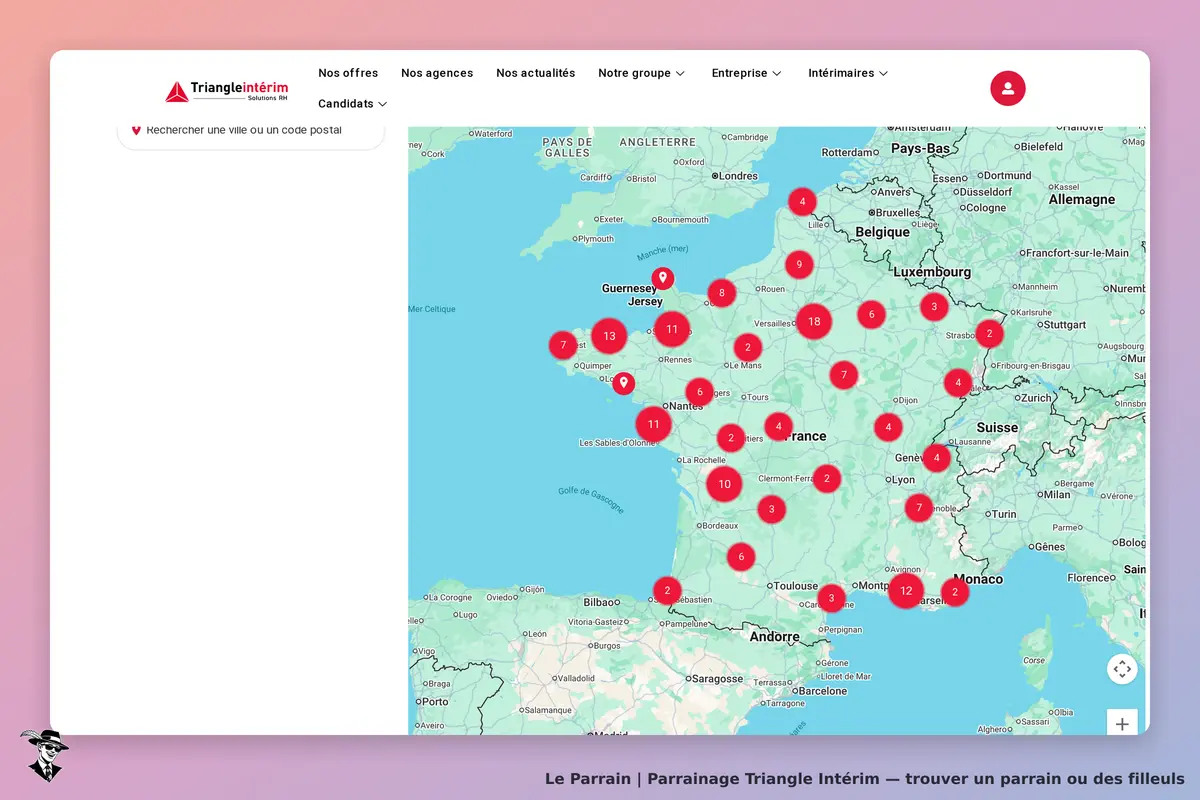
Task: Expand the Notre groupe dropdown
Action: coord(642,73)
